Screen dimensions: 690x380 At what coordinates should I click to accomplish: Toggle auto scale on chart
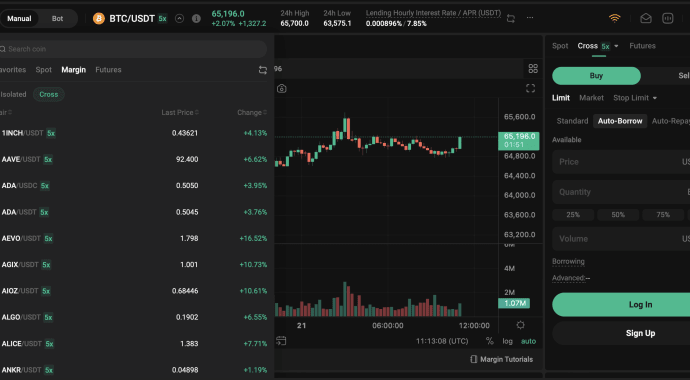(x=529, y=341)
